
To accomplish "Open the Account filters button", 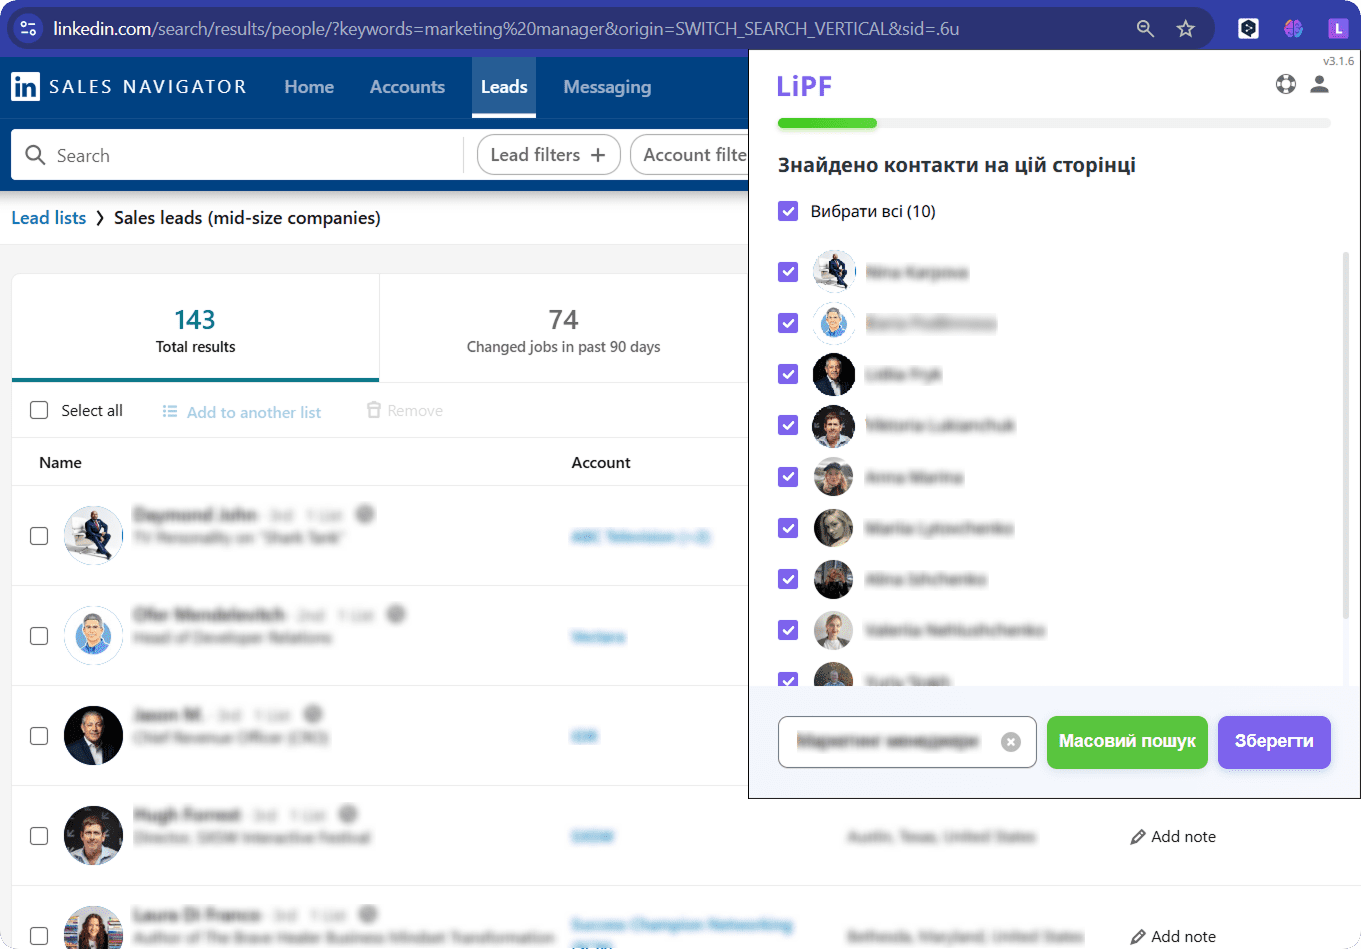I will click(x=690, y=155).
